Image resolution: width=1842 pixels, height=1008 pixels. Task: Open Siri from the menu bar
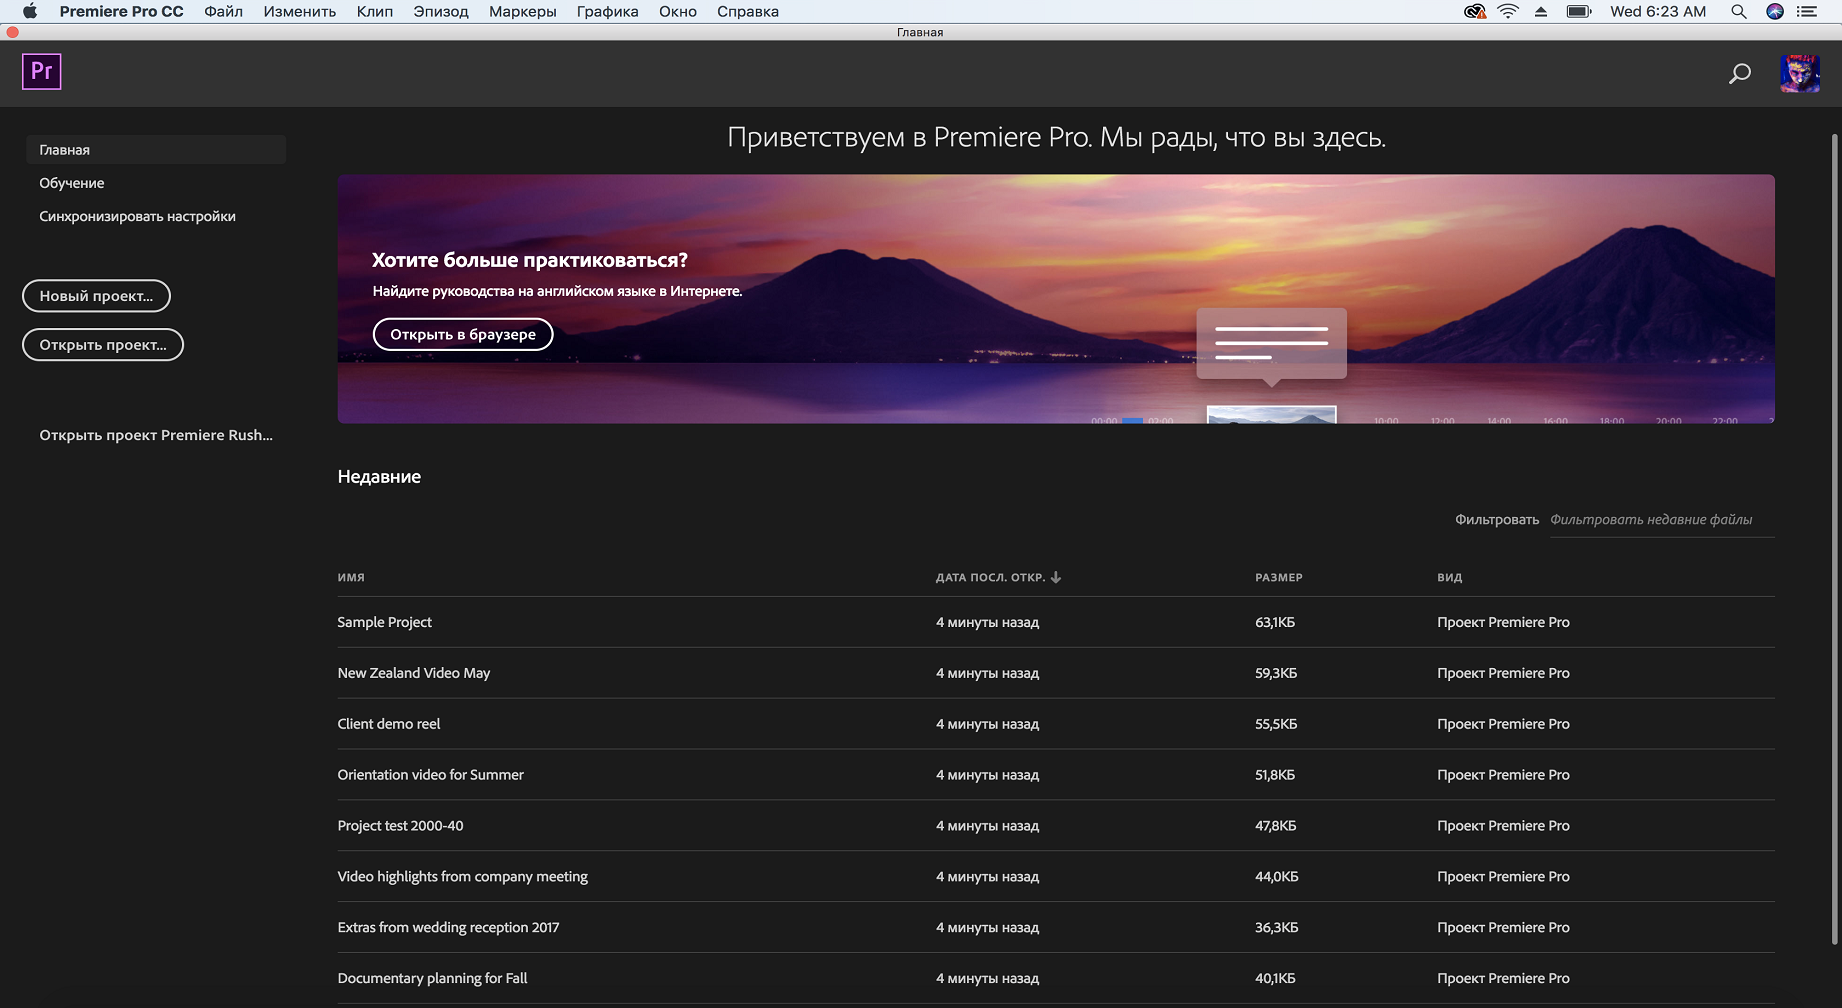(1775, 11)
